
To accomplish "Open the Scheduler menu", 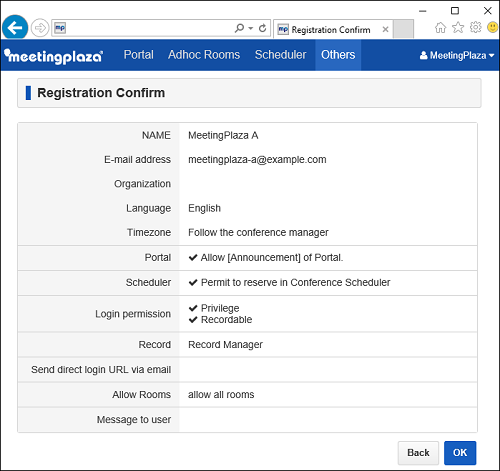I will (280, 55).
